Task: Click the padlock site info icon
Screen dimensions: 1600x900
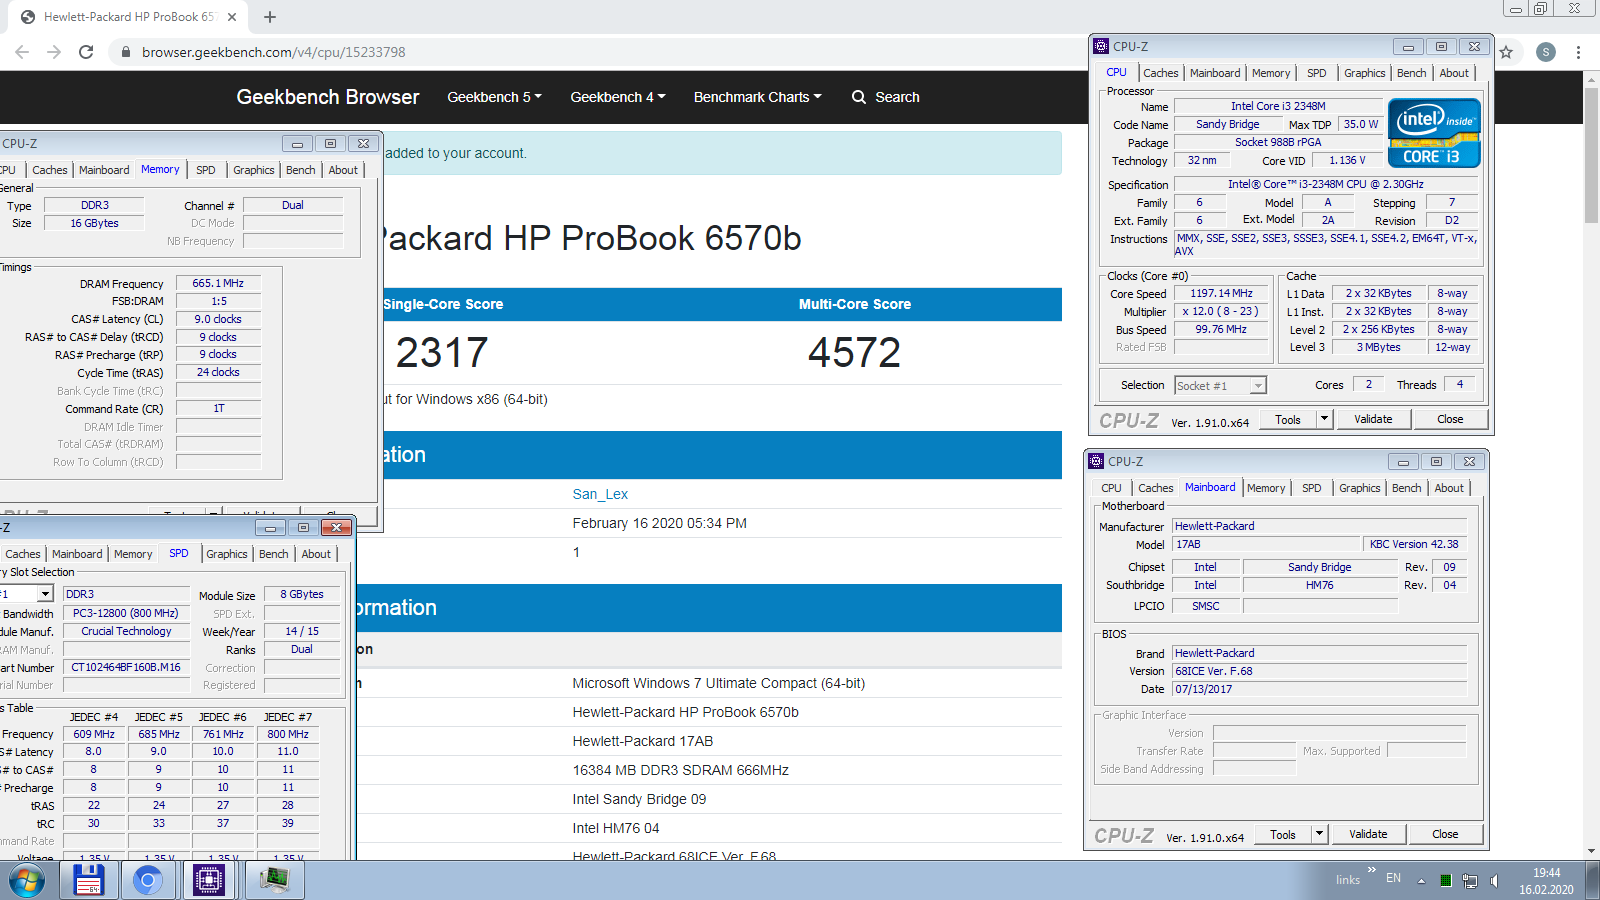Action: pyautogui.click(x=125, y=52)
